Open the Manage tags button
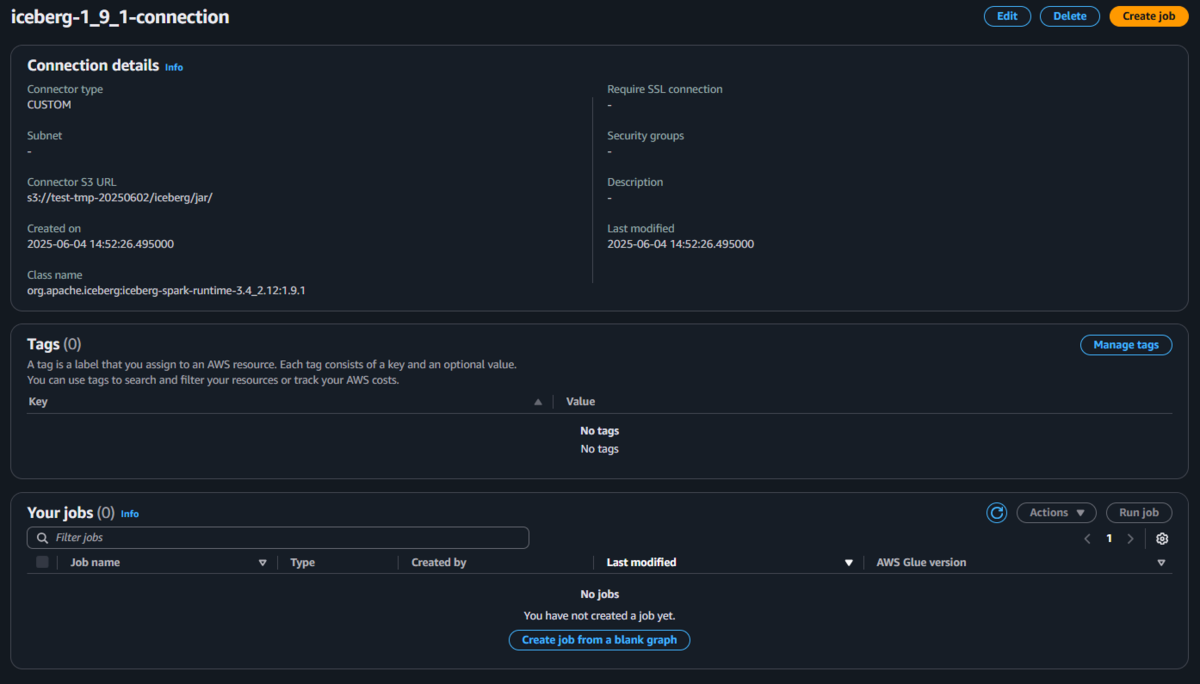Screen dimensions: 1200x684 click(1126, 345)
